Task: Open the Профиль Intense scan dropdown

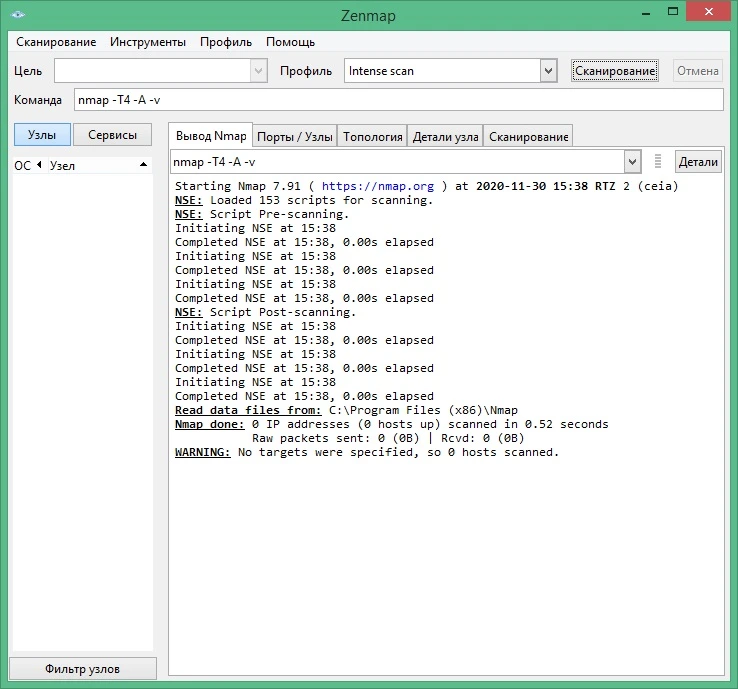Action: pos(548,71)
